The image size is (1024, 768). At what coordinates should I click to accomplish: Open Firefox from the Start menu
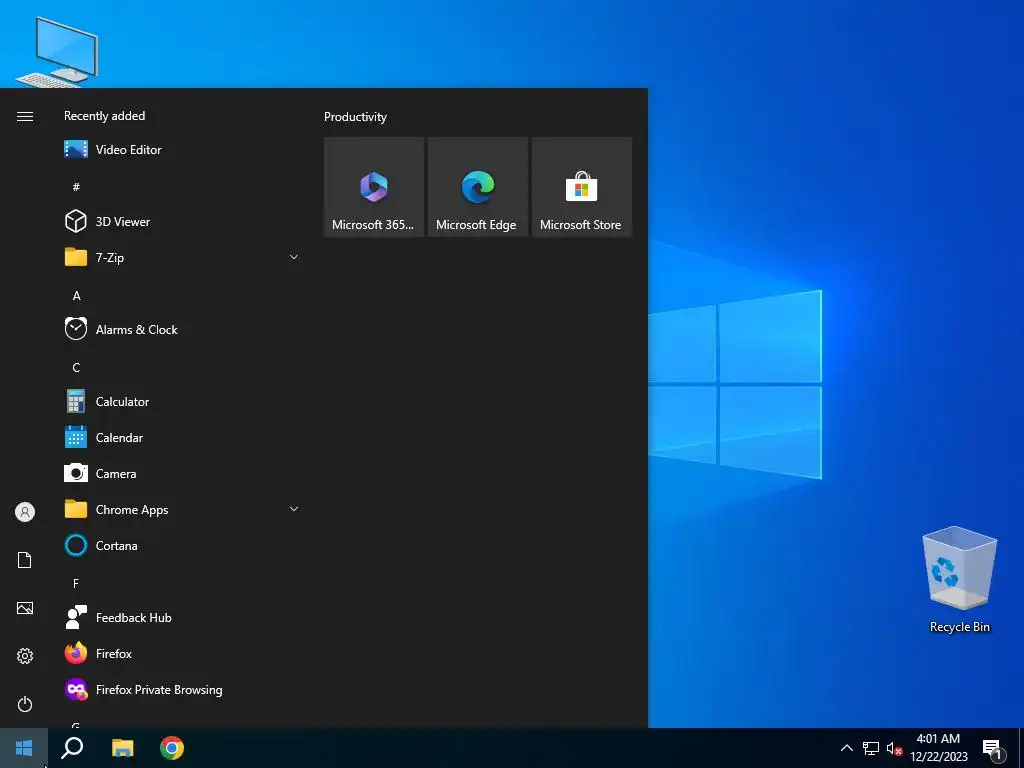[x=182, y=653]
